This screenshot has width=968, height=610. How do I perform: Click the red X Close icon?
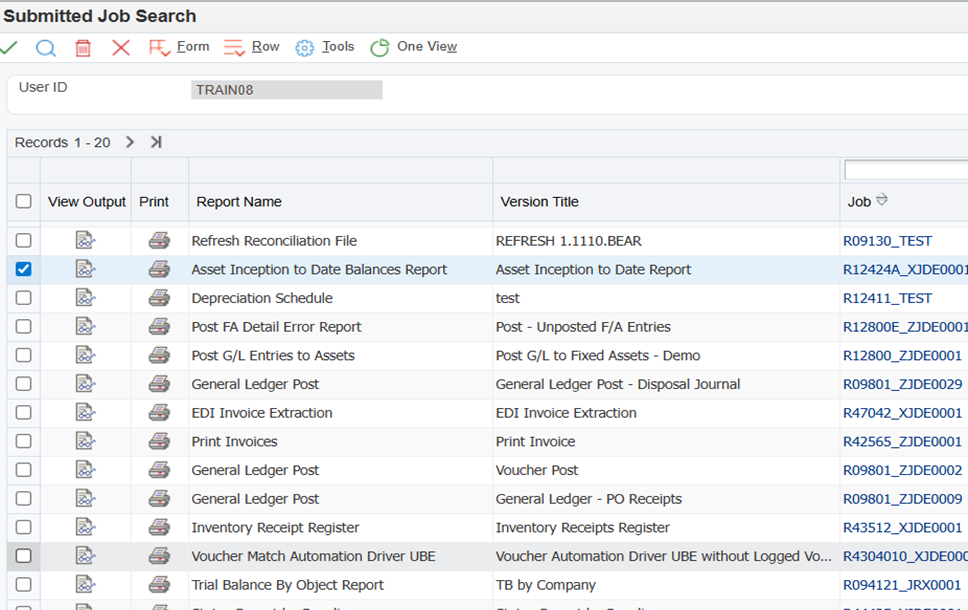[x=121, y=48]
